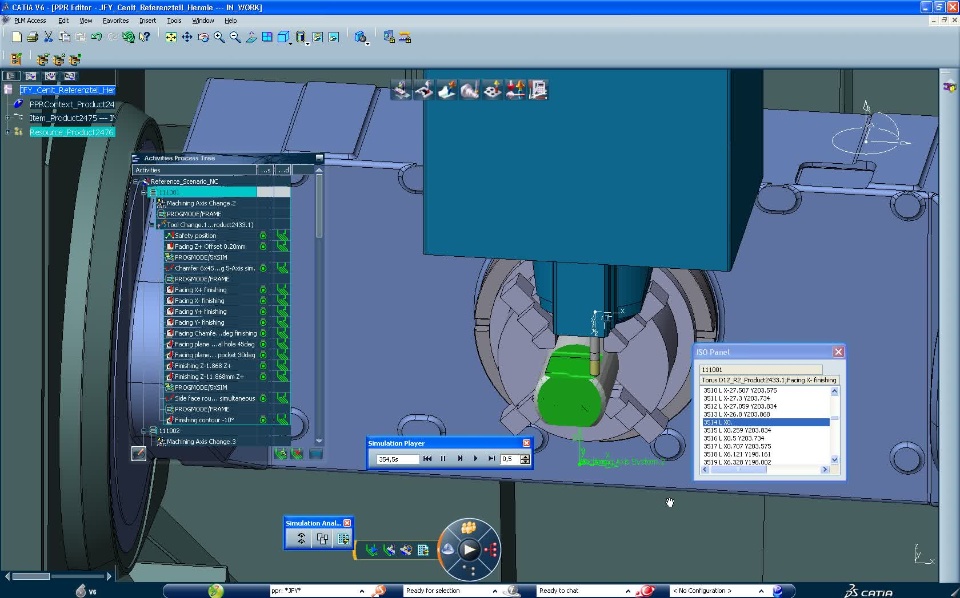Open the ppr search field dropdown
Image resolution: width=960 pixels, height=598 pixels.
(x=361, y=591)
